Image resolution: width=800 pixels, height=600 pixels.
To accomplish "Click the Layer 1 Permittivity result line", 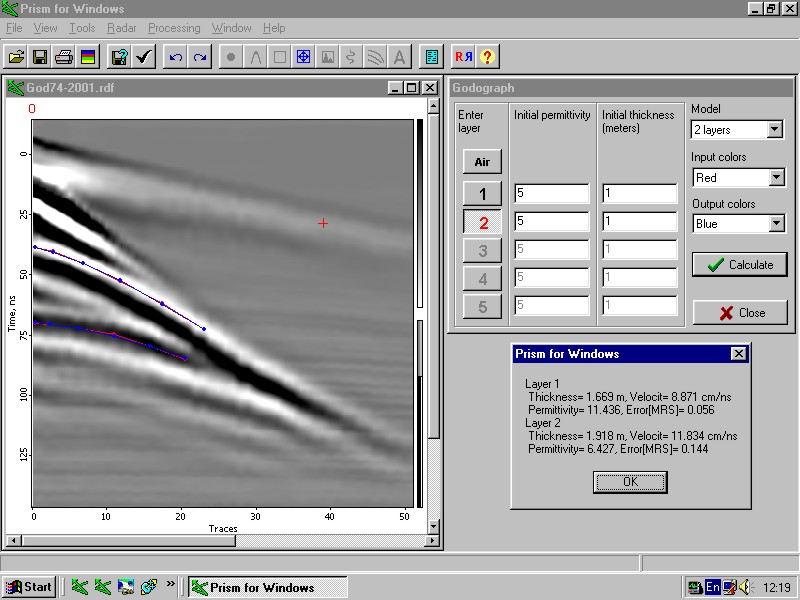I will point(621,410).
